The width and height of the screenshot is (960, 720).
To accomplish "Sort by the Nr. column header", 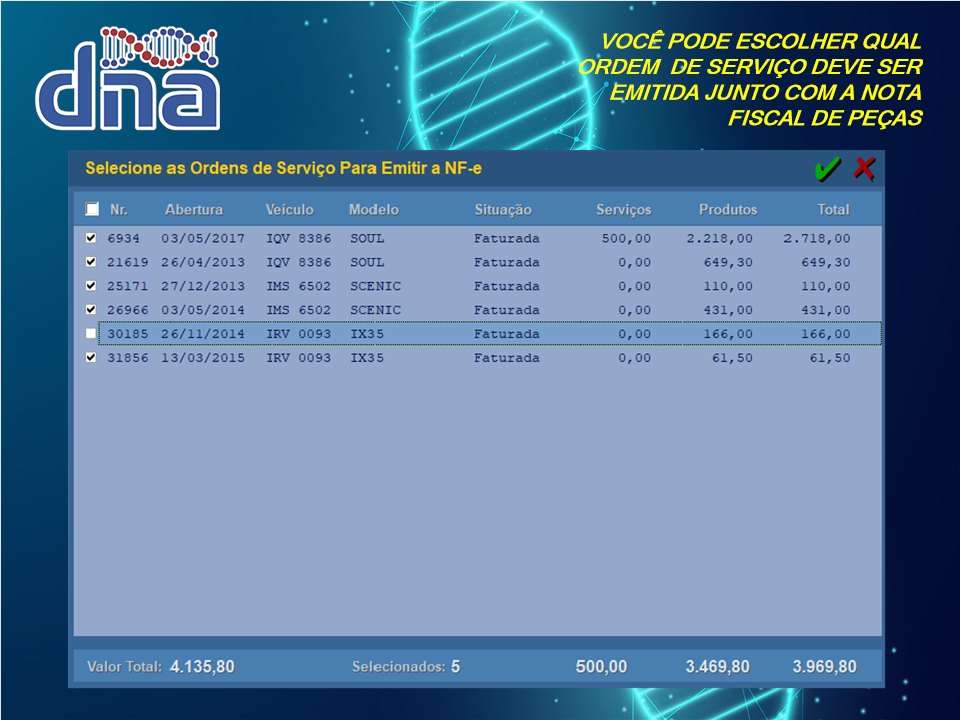I will pyautogui.click(x=119, y=209).
